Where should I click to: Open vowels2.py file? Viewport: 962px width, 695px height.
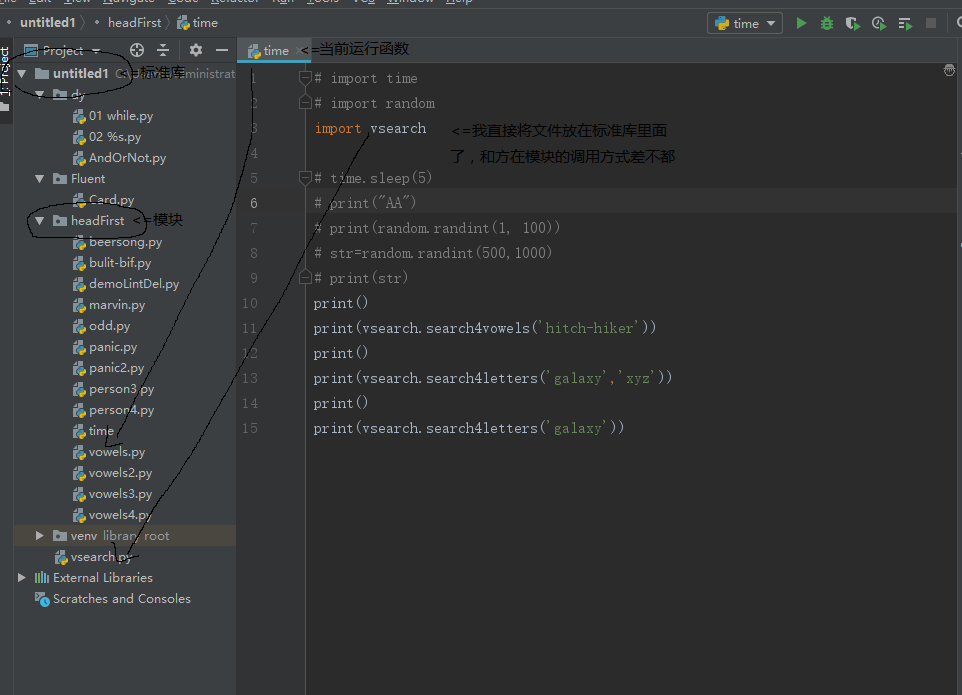pos(112,473)
